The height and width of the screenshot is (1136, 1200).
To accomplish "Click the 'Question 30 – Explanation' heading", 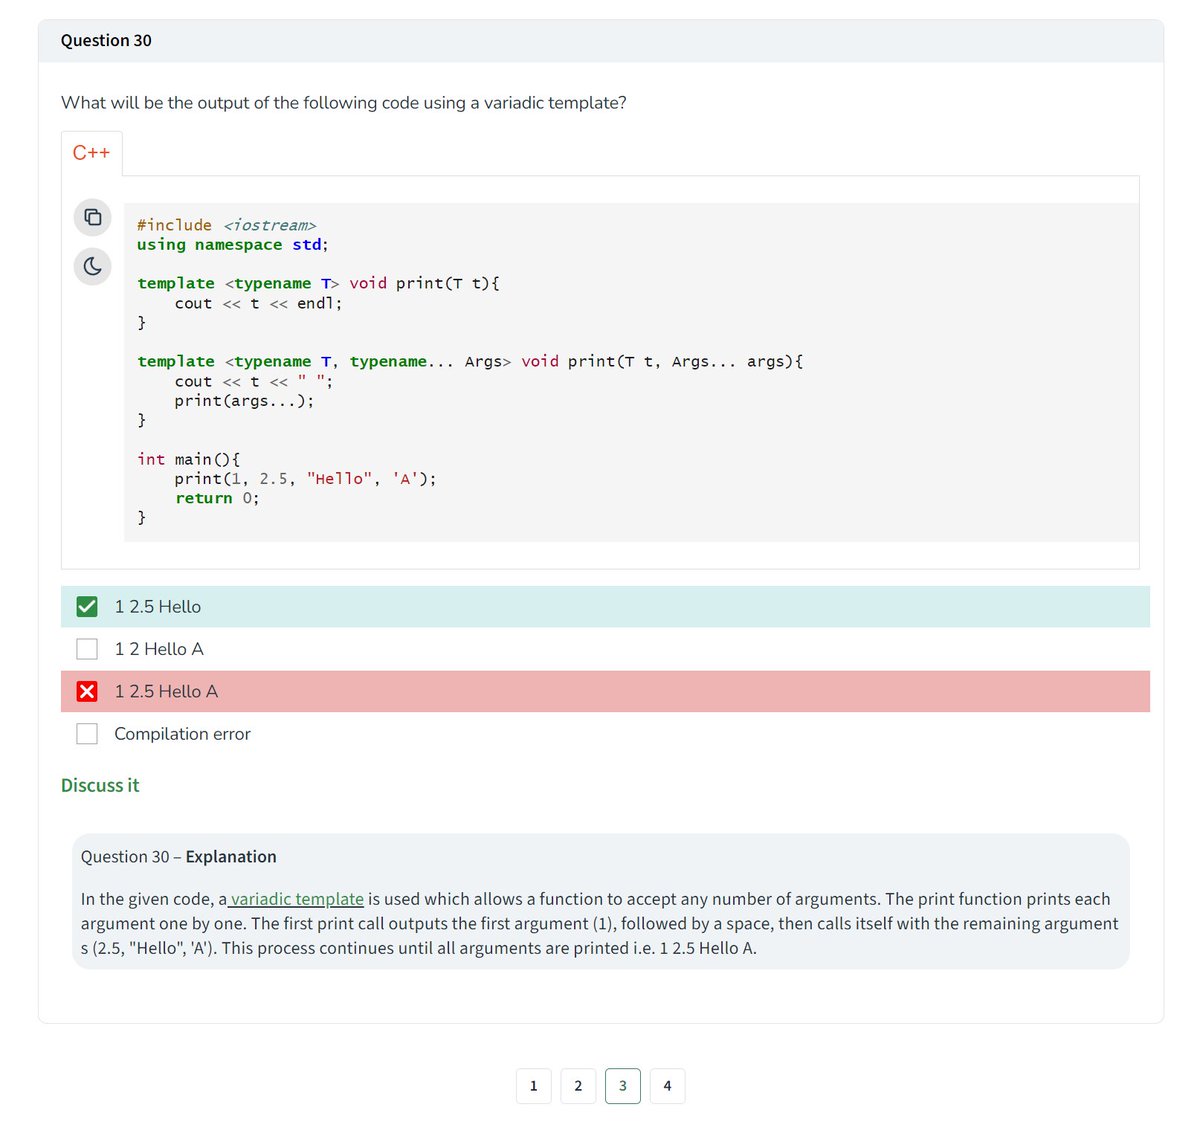I will pos(179,857).
